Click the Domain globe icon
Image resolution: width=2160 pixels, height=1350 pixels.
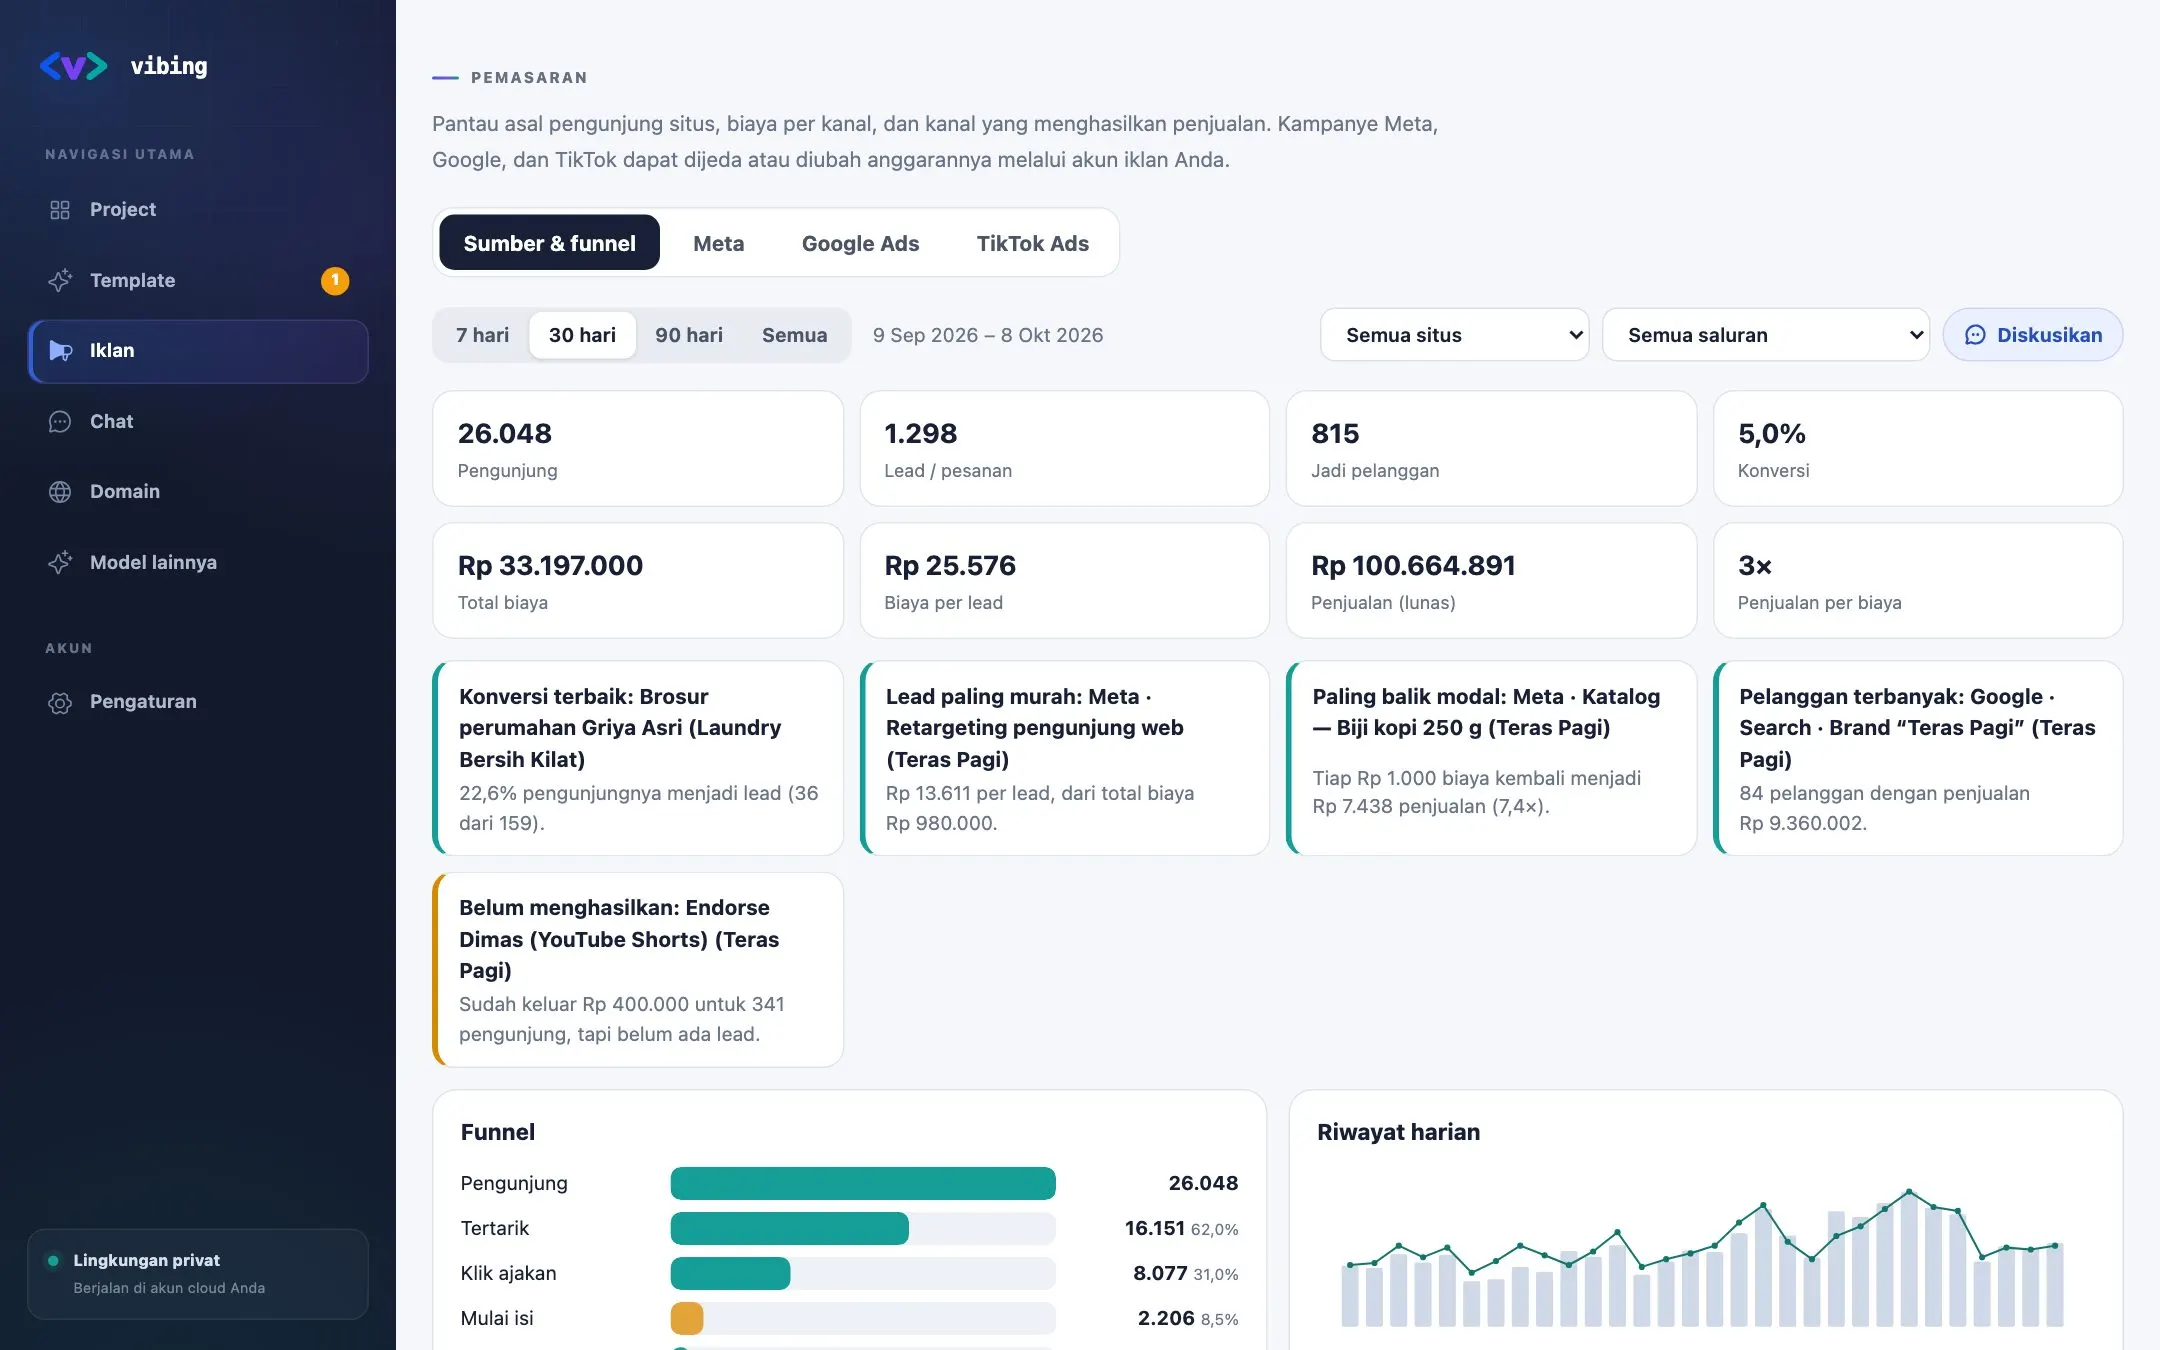[x=60, y=492]
